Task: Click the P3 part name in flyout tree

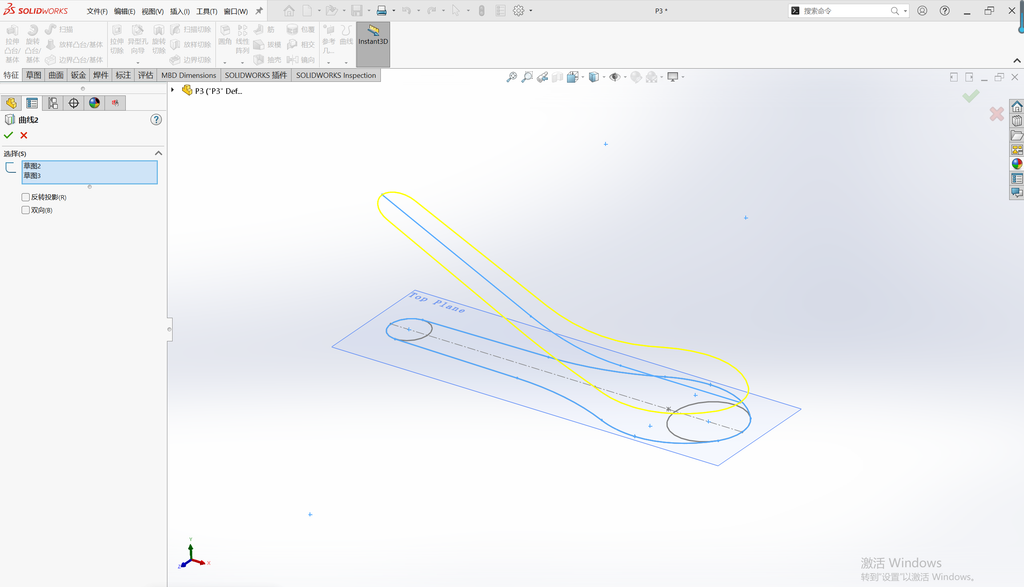Action: pyautogui.click(x=218, y=91)
